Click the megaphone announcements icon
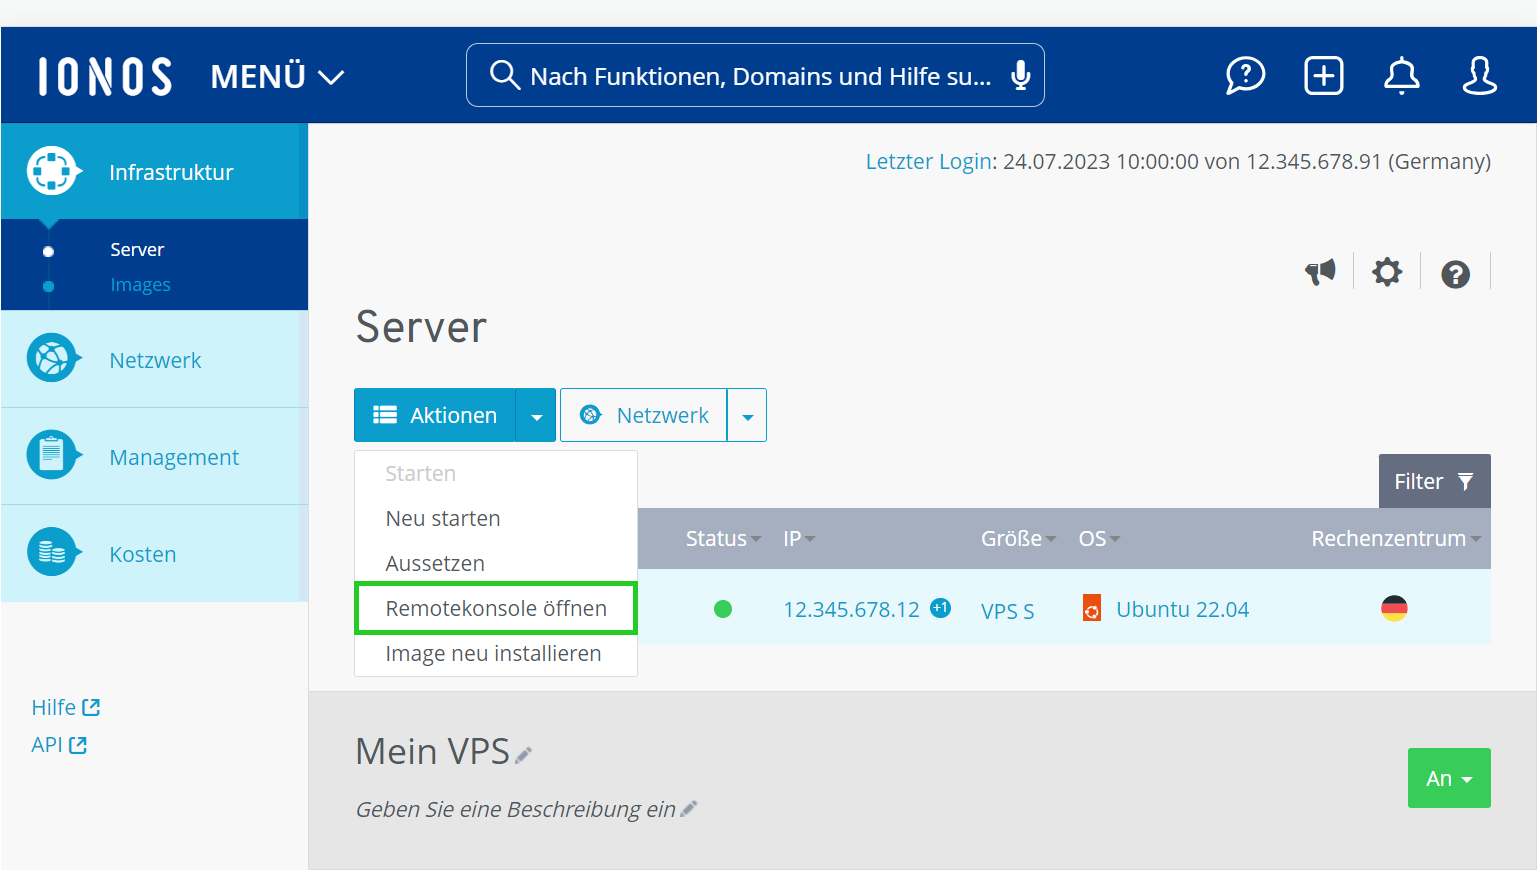 [x=1320, y=272]
